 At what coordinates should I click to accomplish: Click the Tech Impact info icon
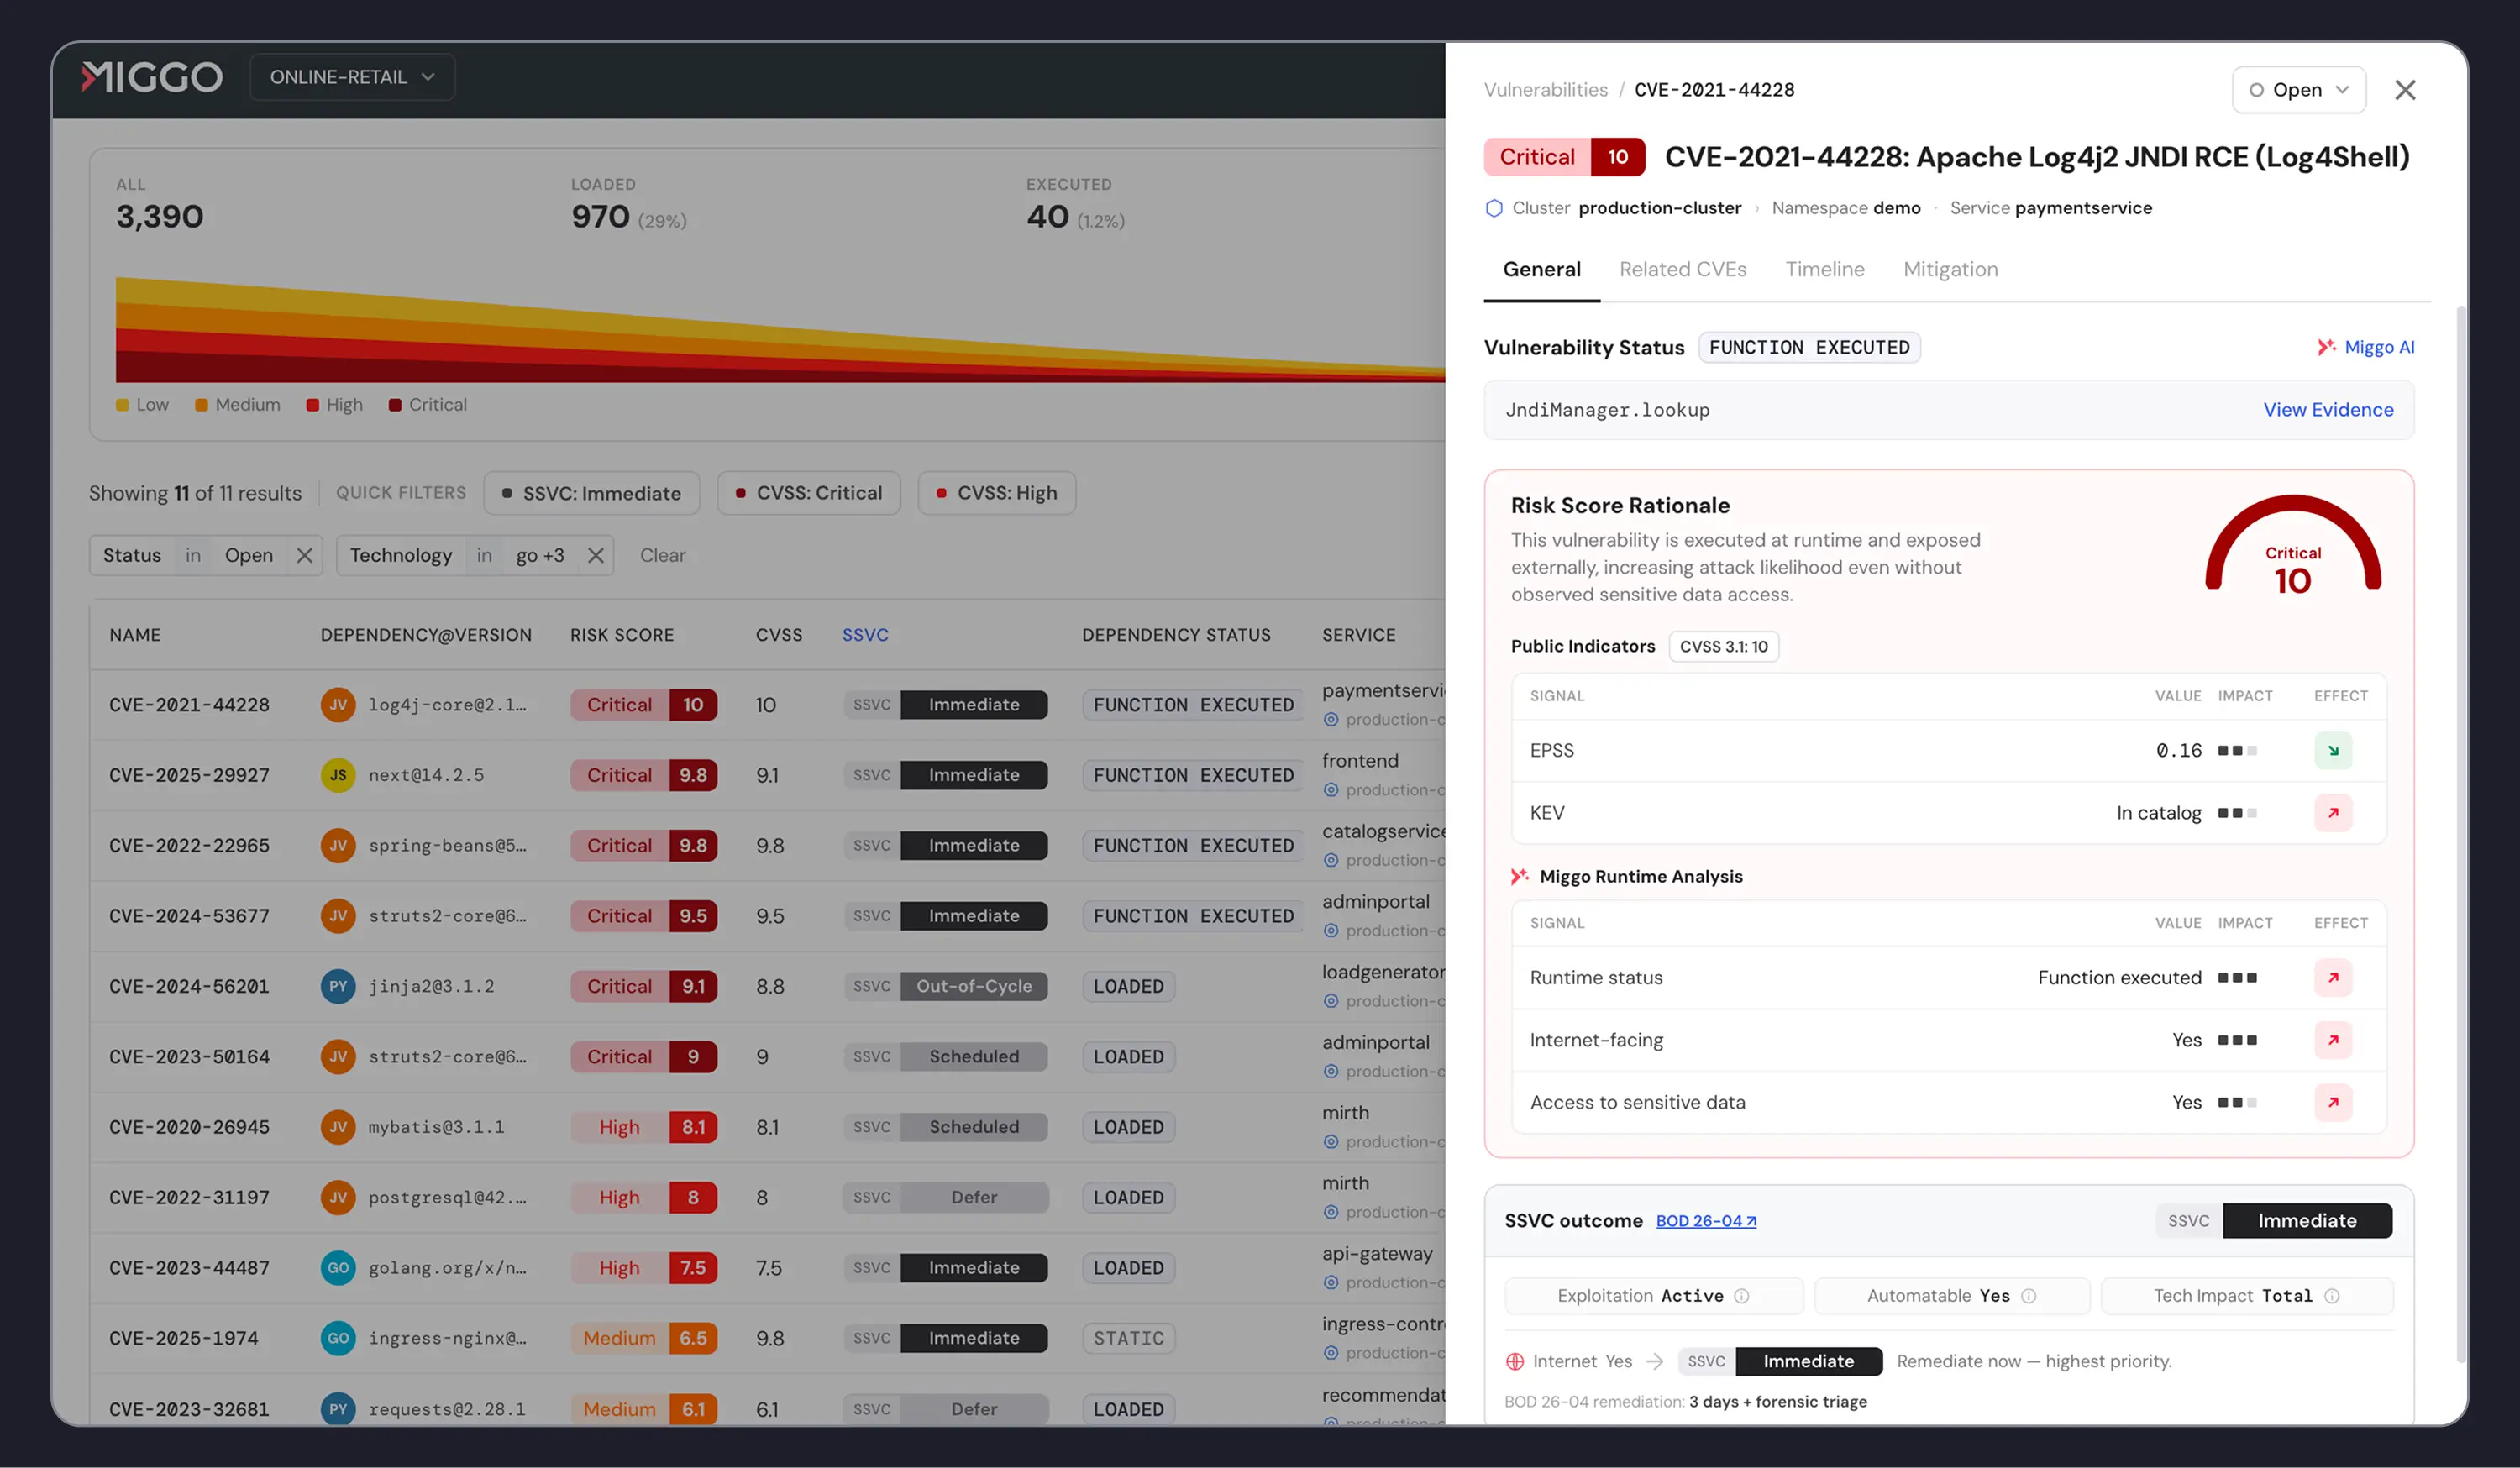click(x=2331, y=1296)
